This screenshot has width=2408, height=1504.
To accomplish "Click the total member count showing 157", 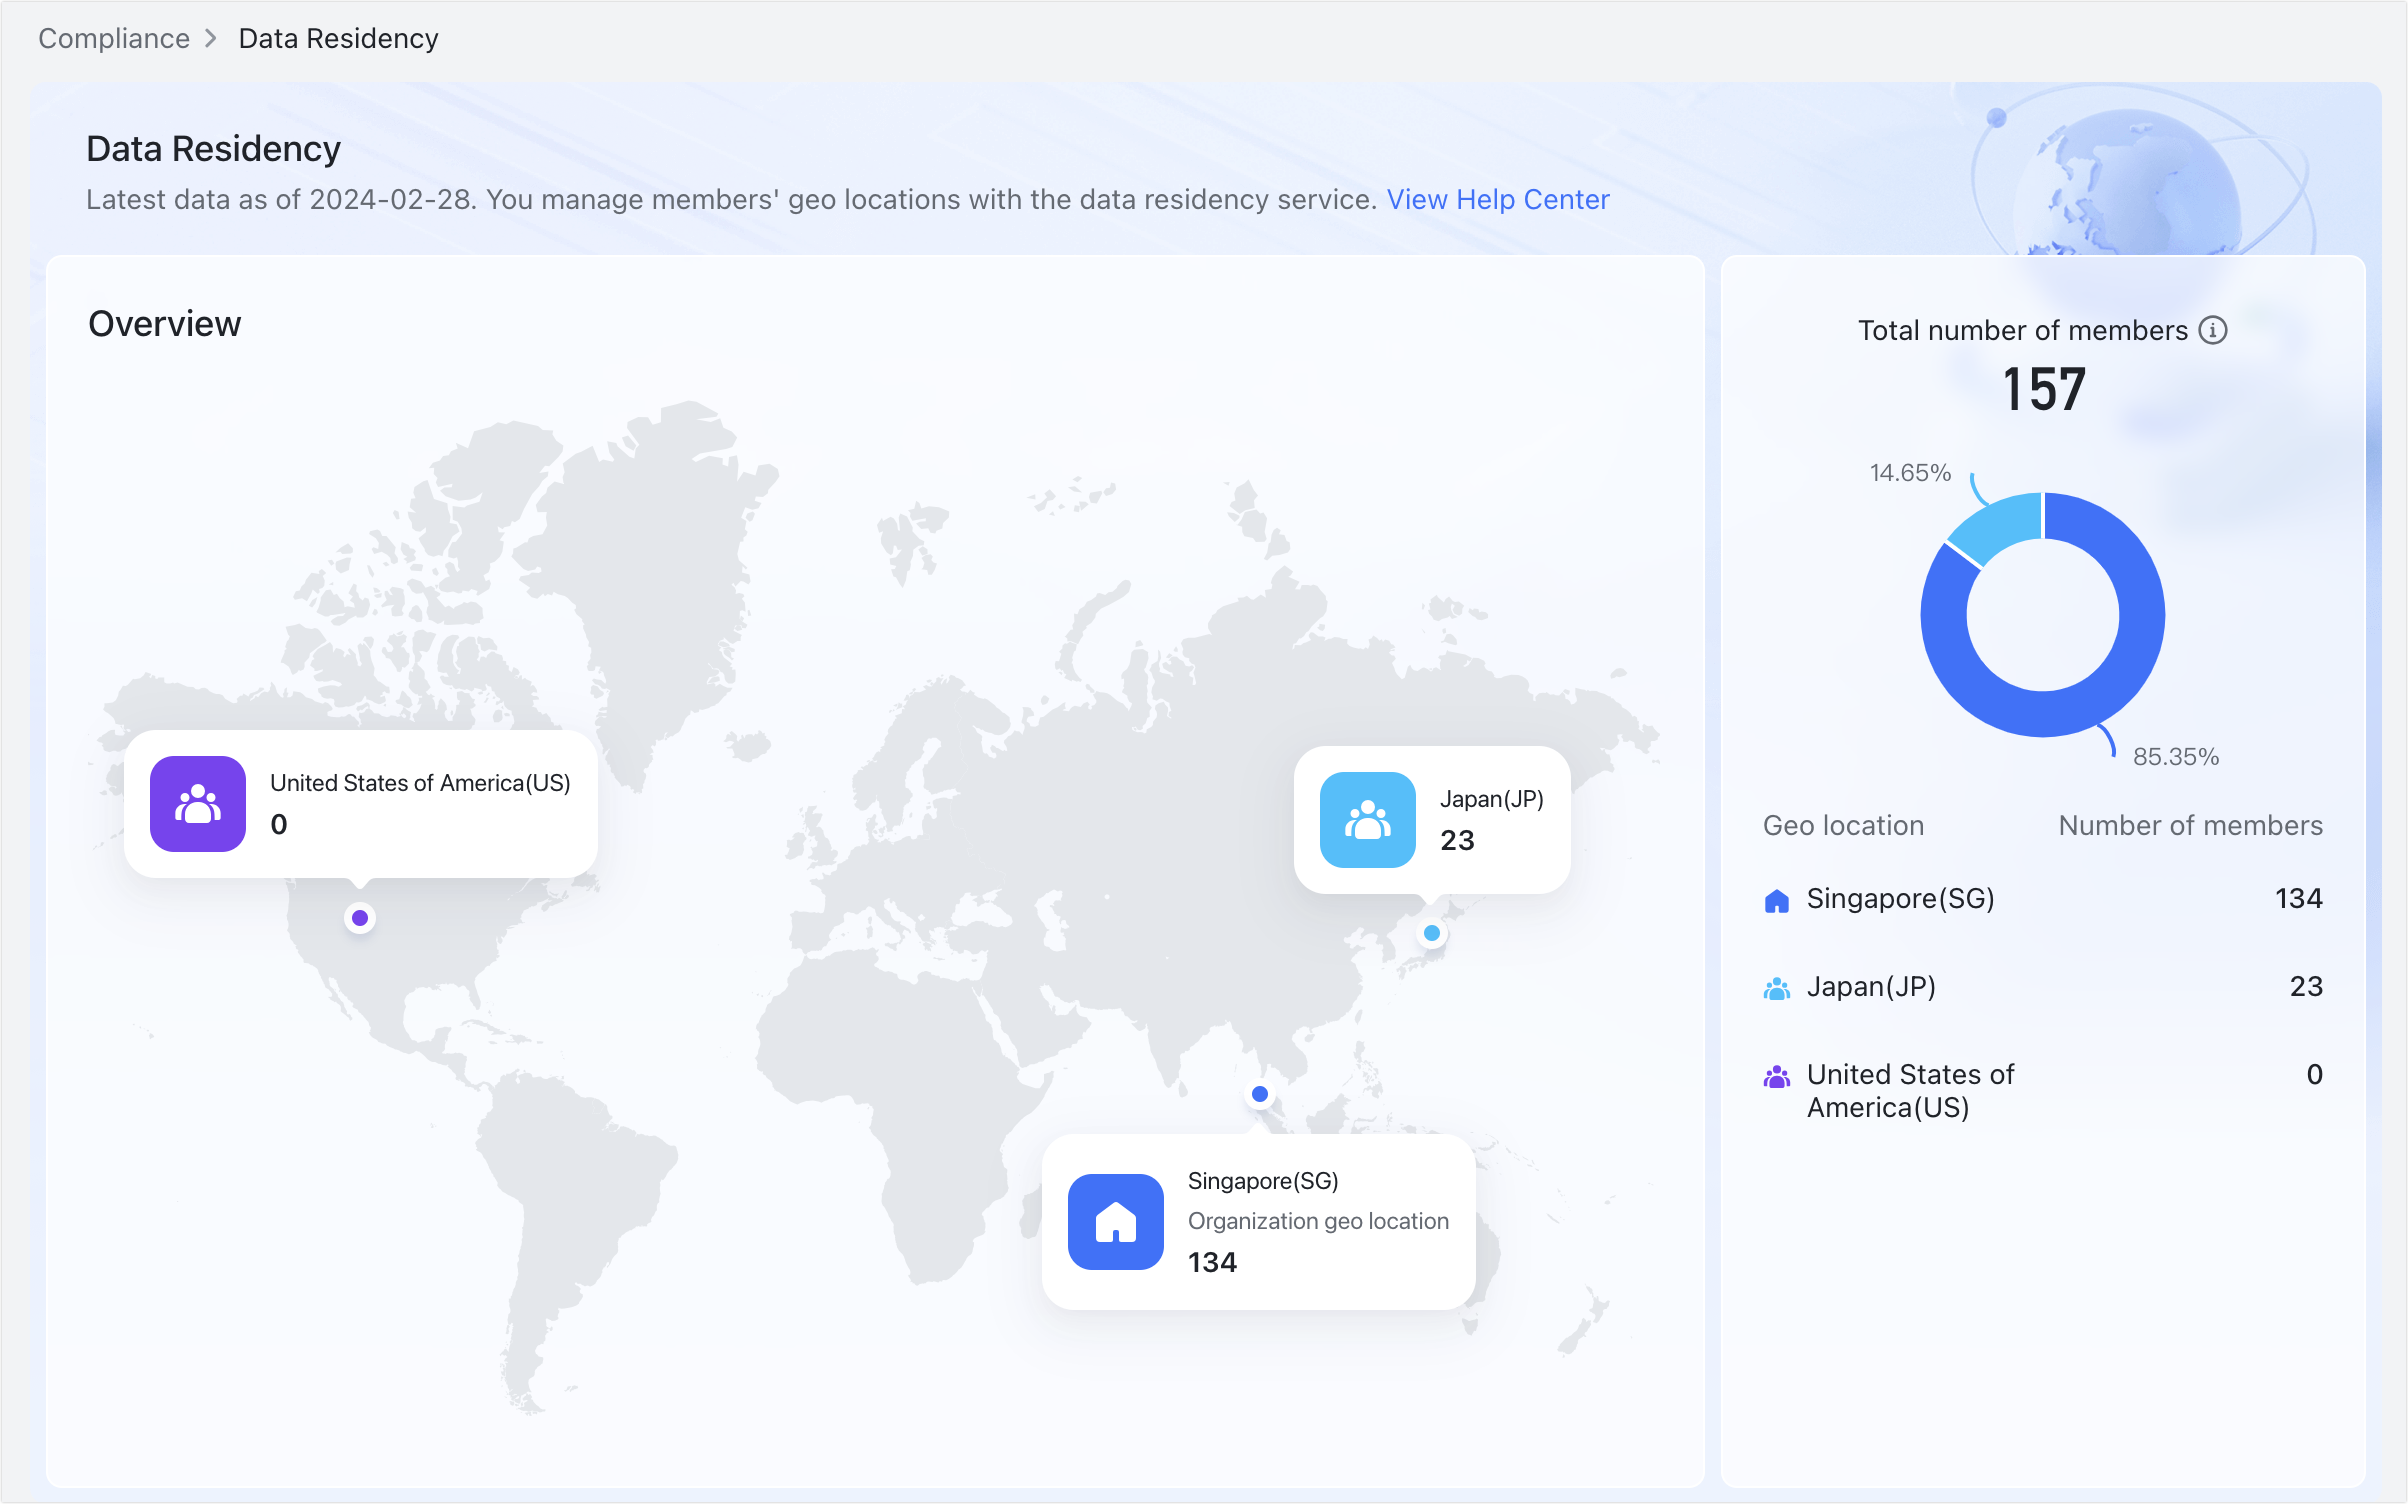I will coord(2042,390).
